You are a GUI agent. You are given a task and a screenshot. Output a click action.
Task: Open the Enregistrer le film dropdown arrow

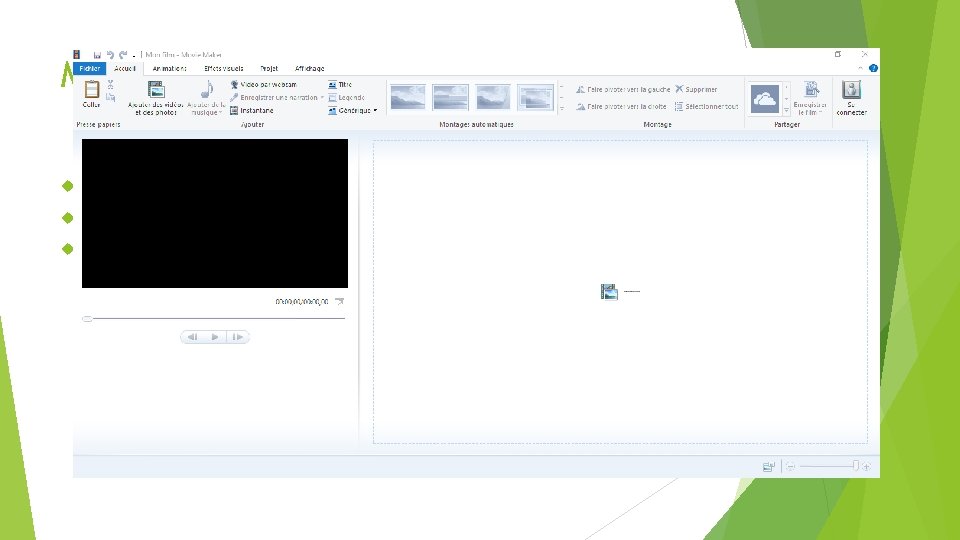click(x=821, y=113)
